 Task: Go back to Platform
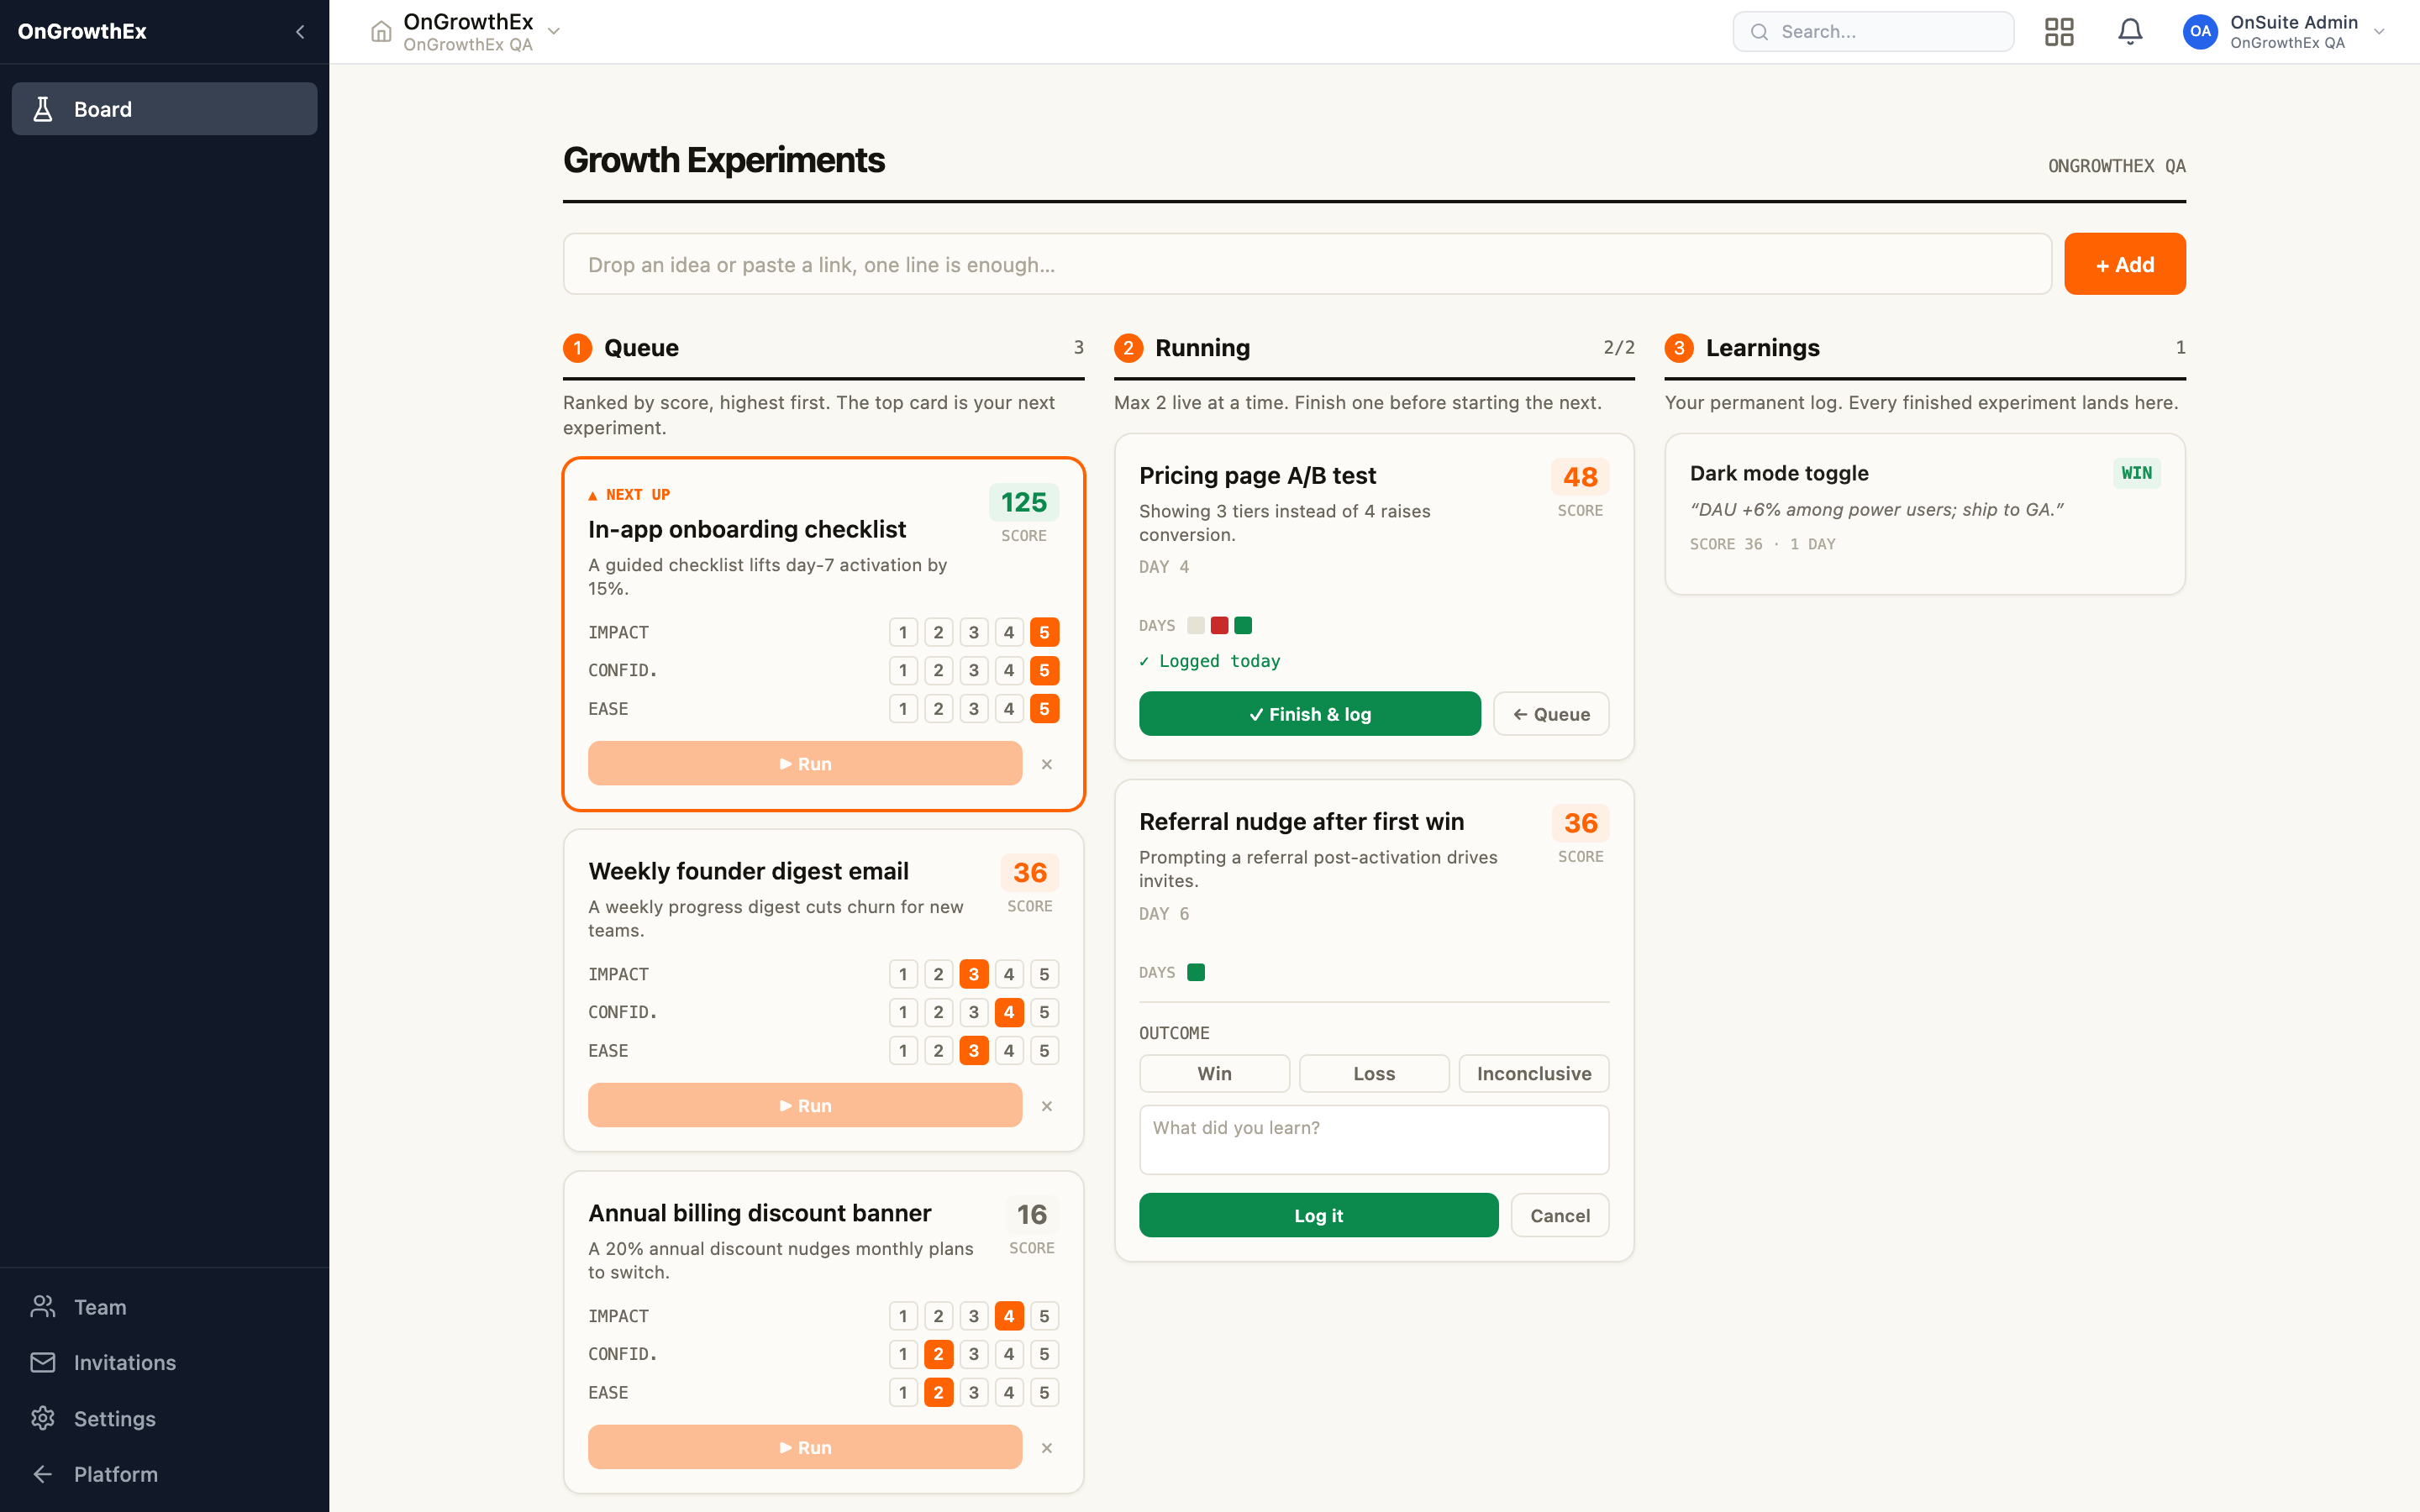coord(165,1474)
